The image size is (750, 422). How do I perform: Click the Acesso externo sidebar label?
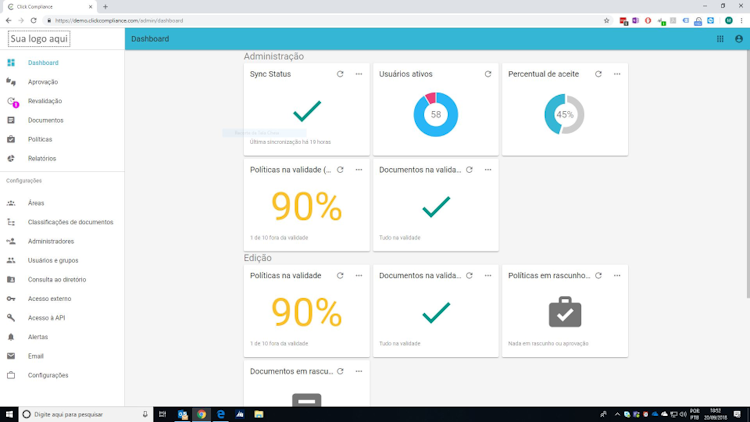[x=49, y=299]
